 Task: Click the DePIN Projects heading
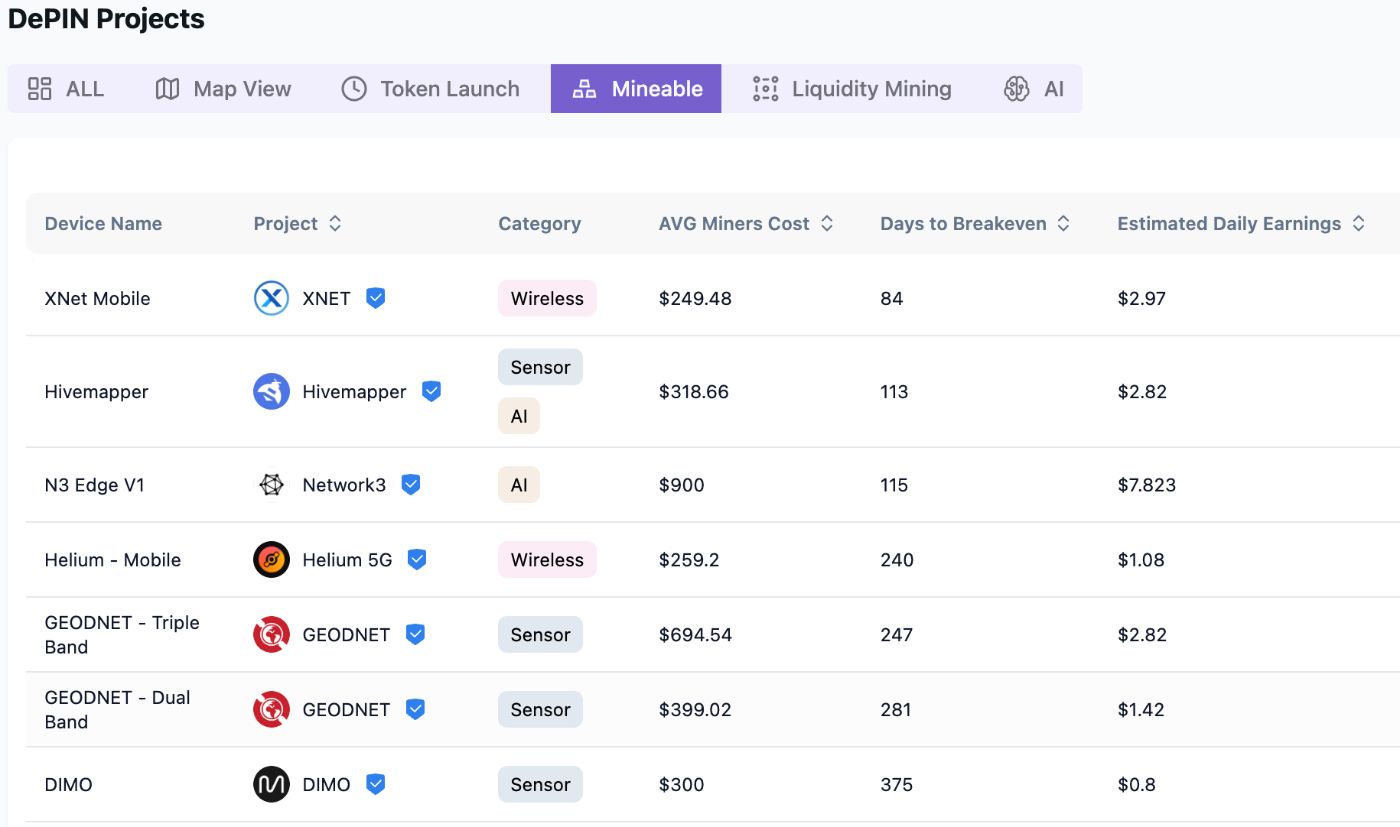(x=106, y=18)
